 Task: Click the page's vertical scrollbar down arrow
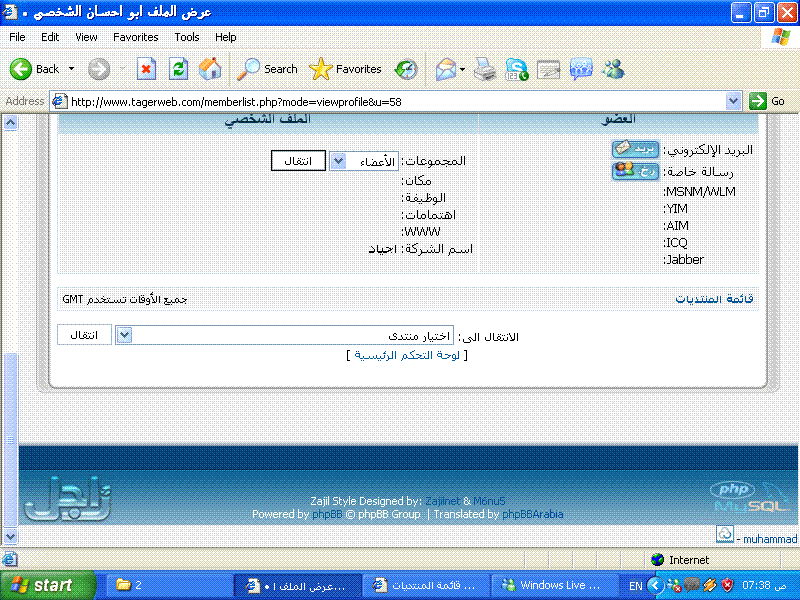pos(11,536)
